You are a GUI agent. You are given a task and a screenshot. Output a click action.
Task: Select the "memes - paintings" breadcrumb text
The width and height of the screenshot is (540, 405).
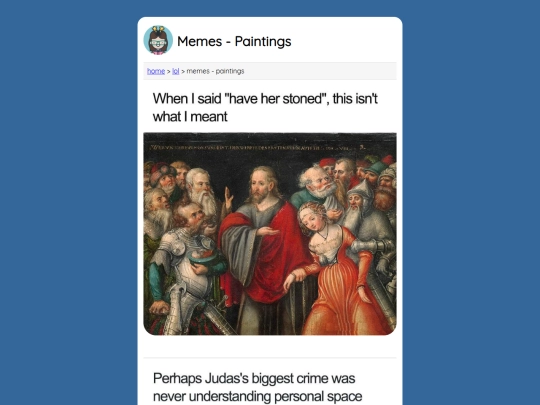215,71
